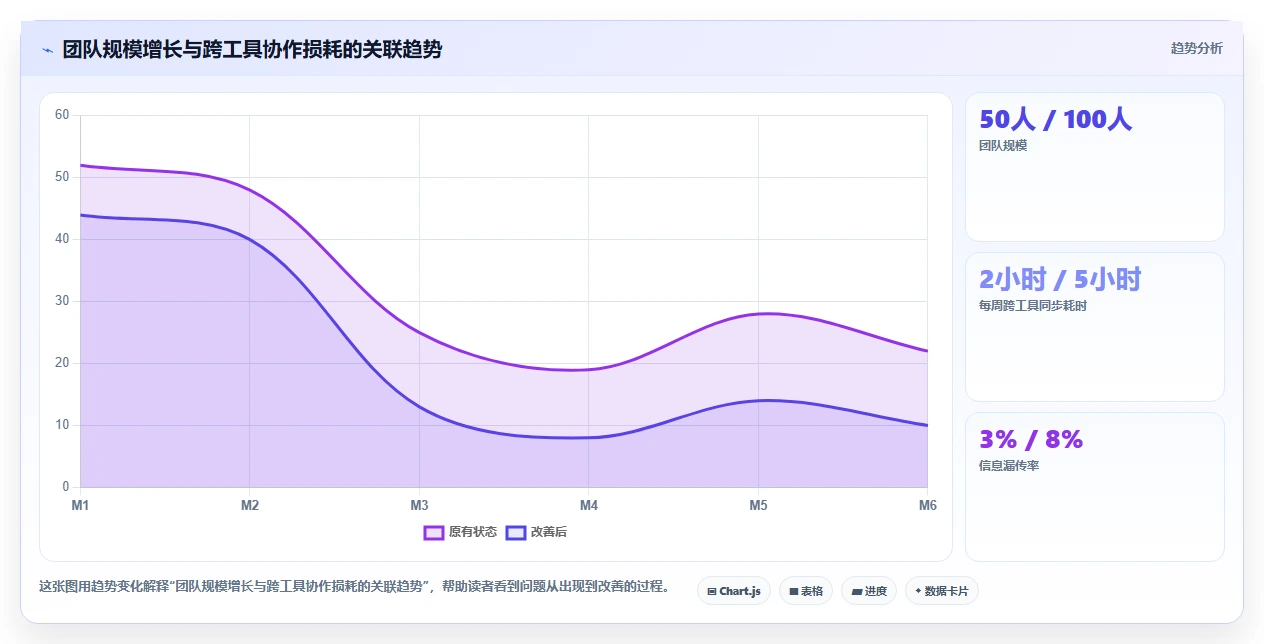Click the 表格 chip's square icon
Image resolution: width=1264 pixels, height=644 pixels.
[x=793, y=592]
